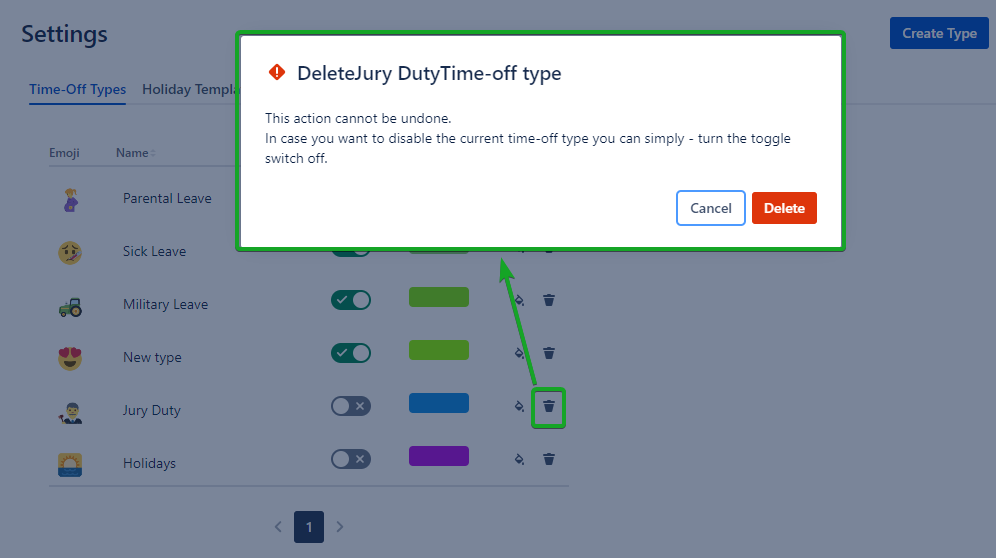Confirm with the red Delete button

(784, 208)
